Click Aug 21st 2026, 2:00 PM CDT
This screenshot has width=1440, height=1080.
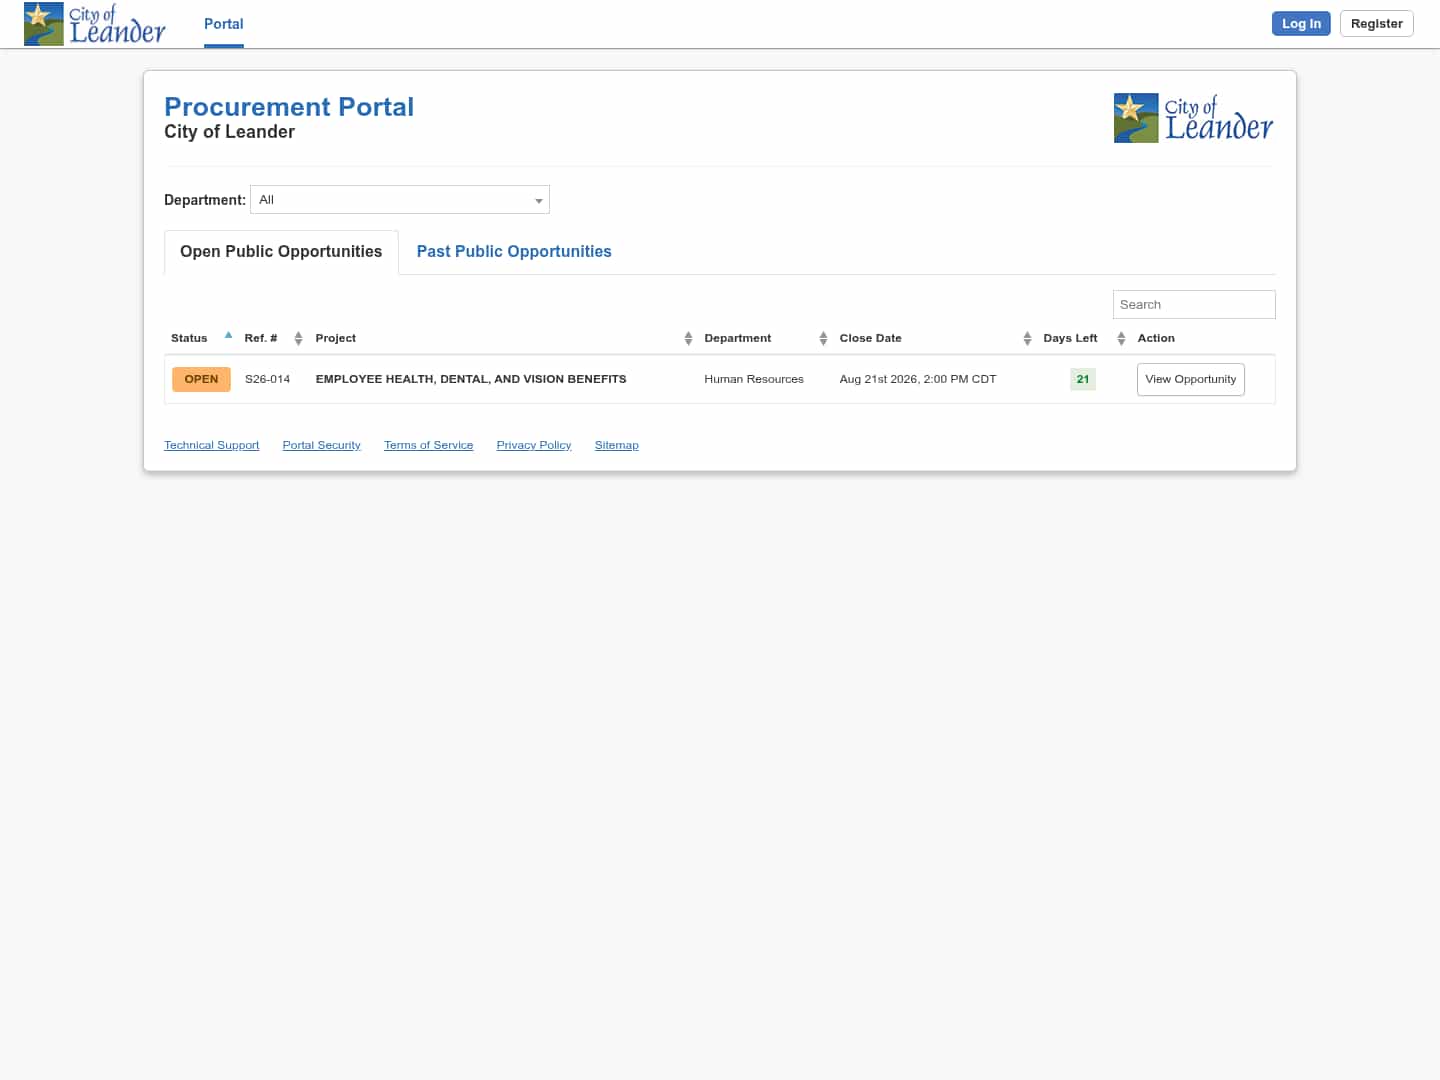[918, 379]
